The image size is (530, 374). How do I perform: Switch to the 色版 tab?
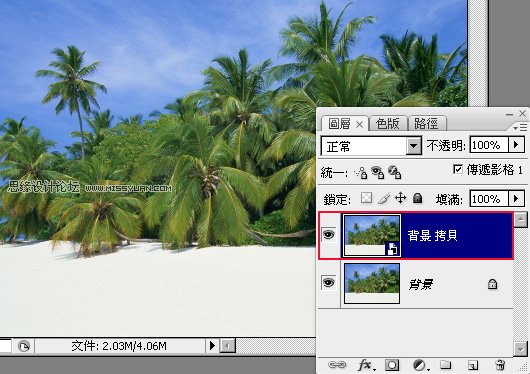point(387,123)
